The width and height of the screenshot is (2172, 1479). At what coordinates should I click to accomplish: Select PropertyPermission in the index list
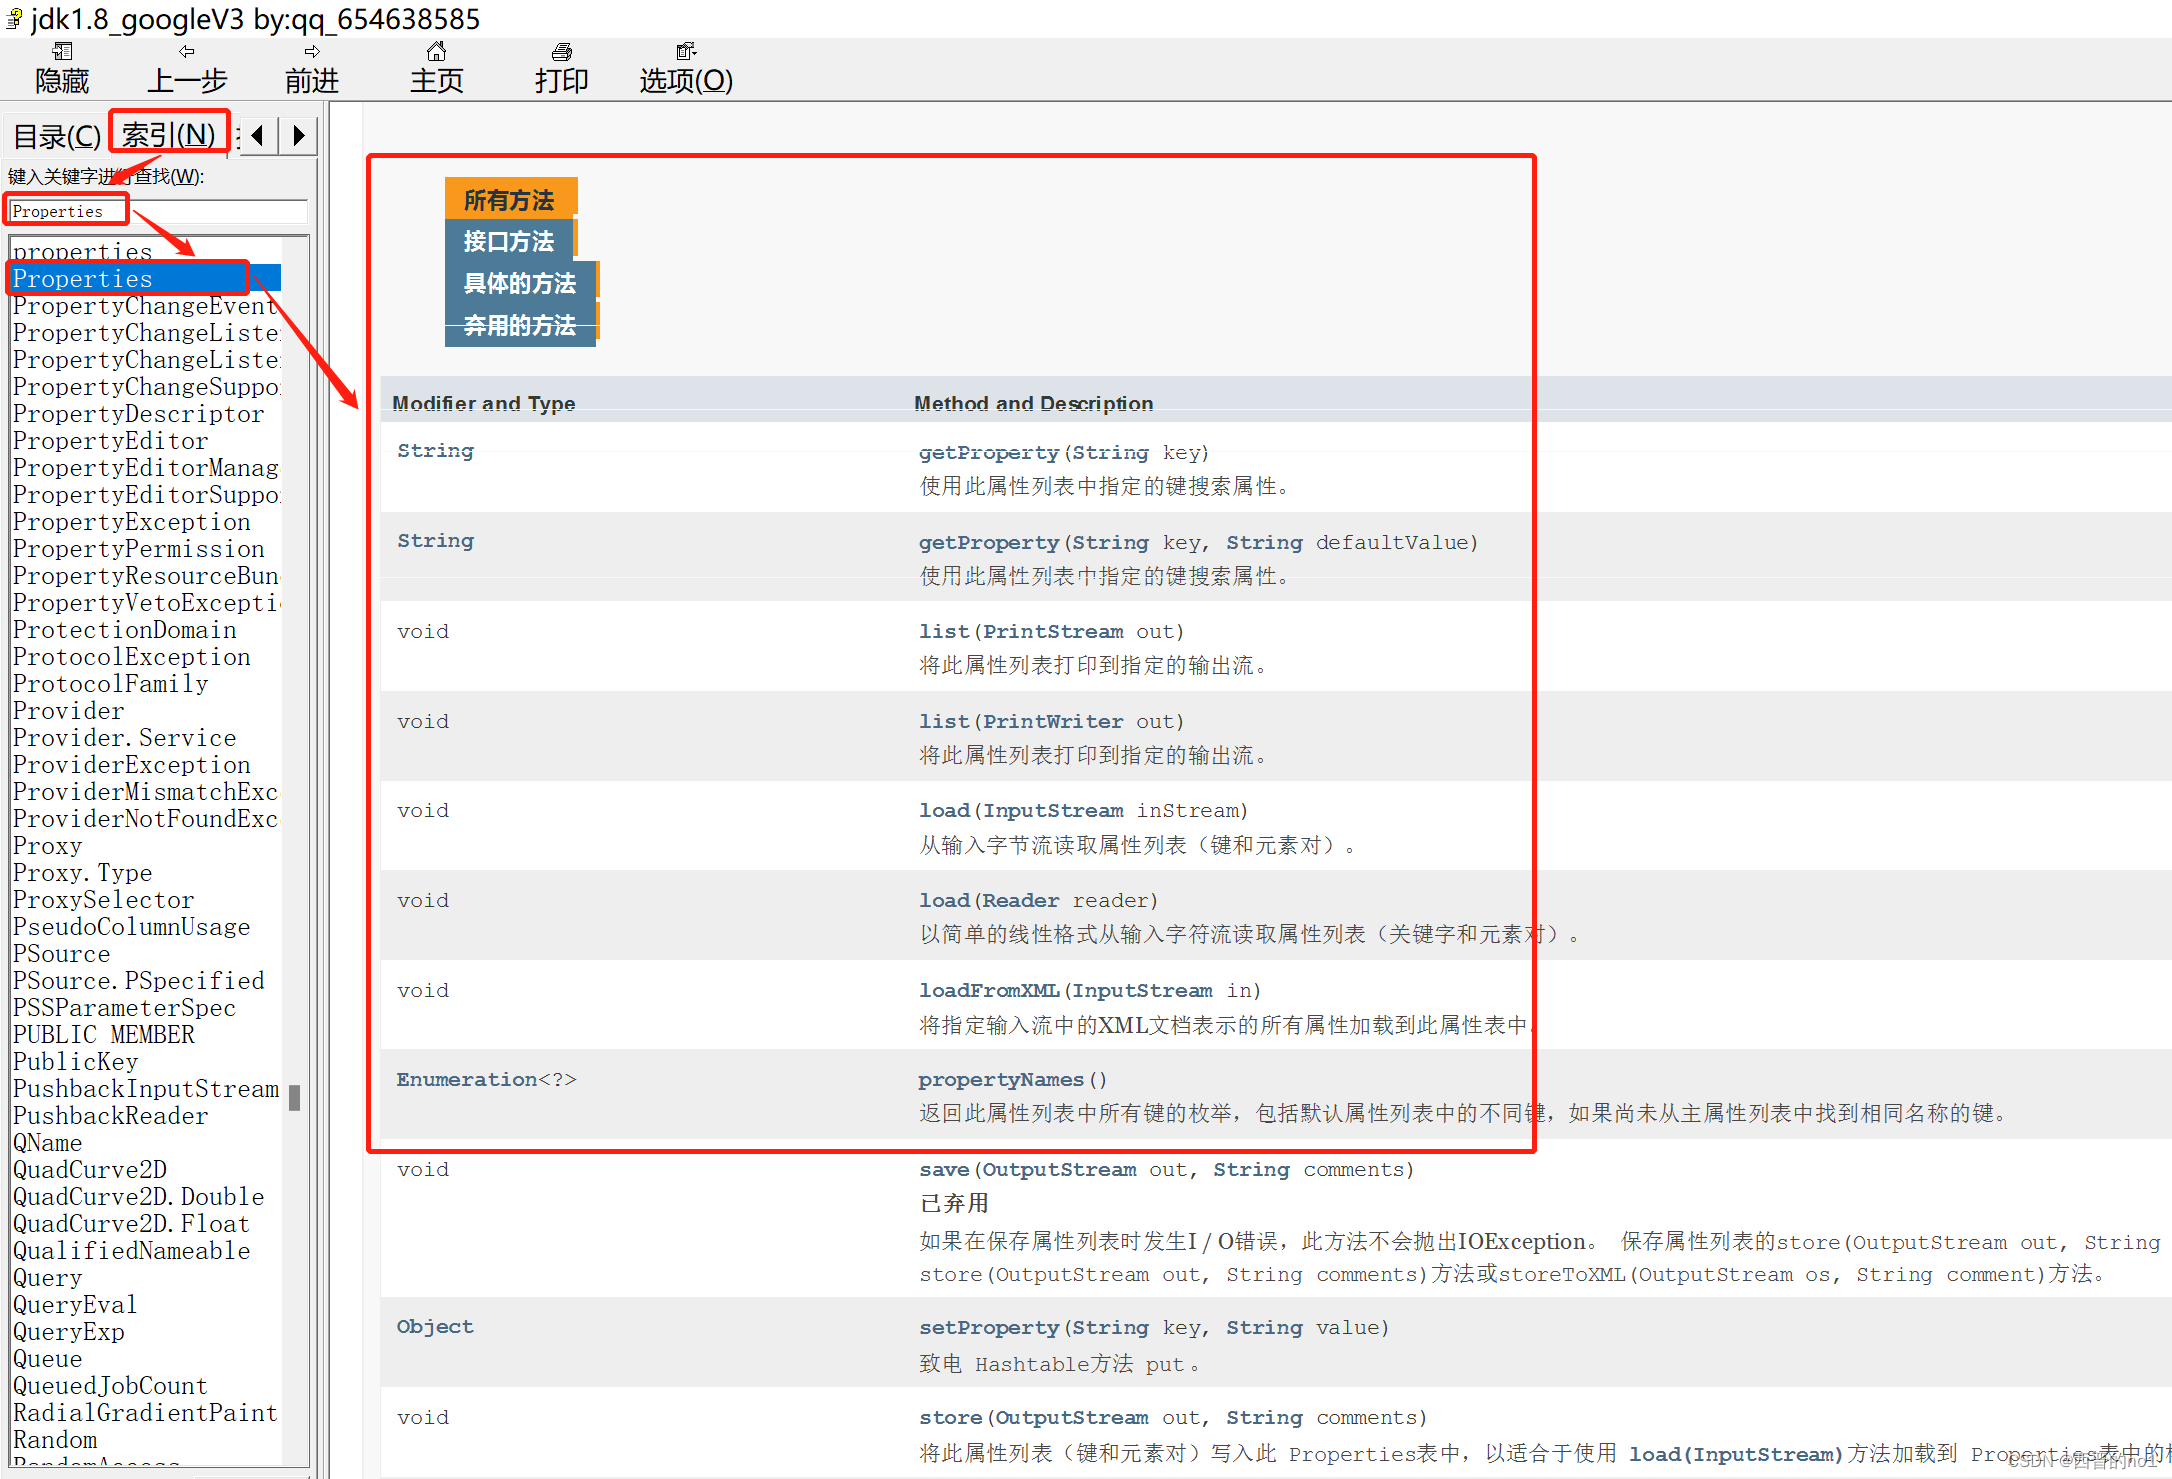coord(139,548)
